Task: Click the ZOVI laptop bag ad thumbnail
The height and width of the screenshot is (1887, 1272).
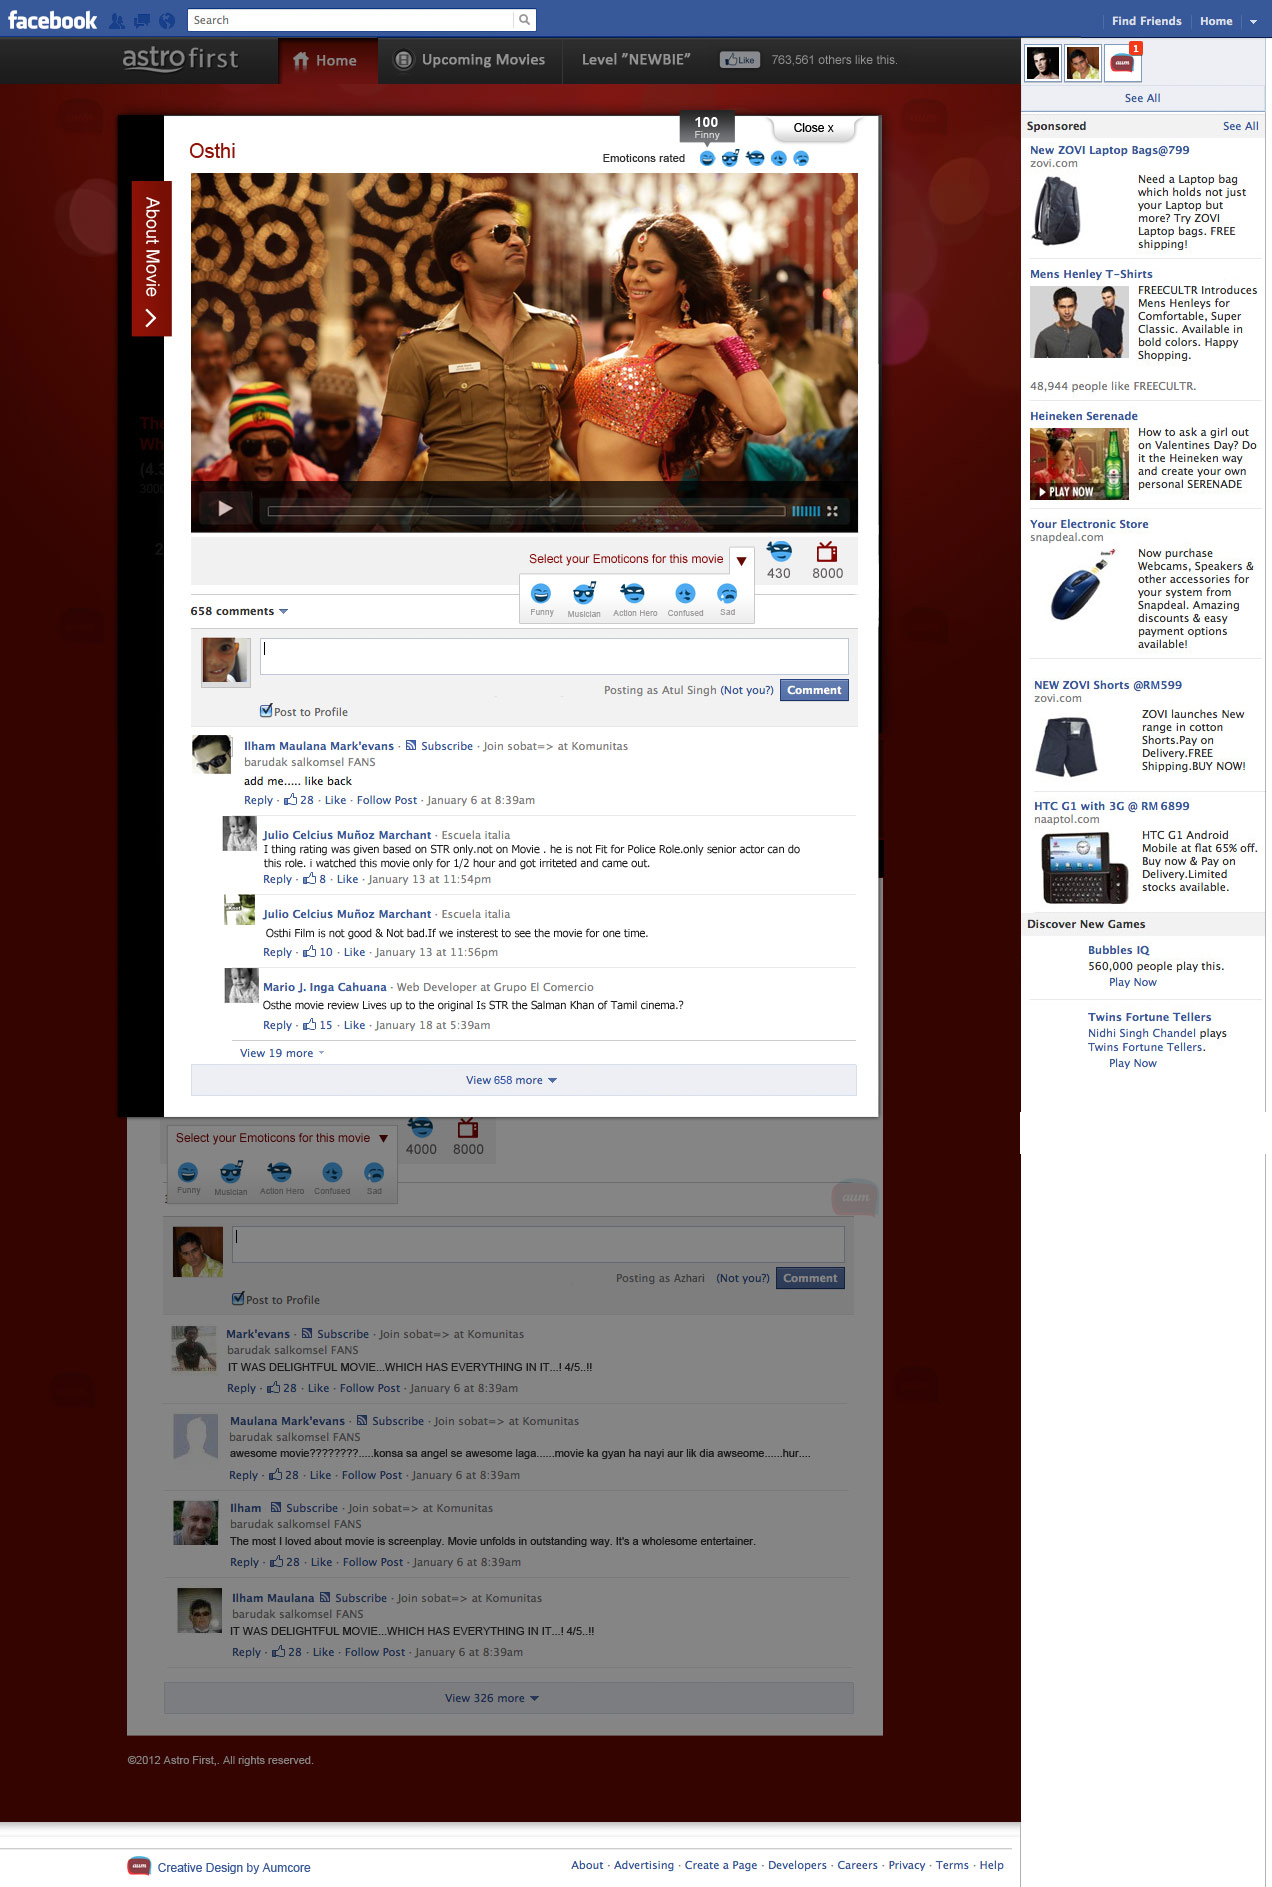Action: coord(1056,210)
